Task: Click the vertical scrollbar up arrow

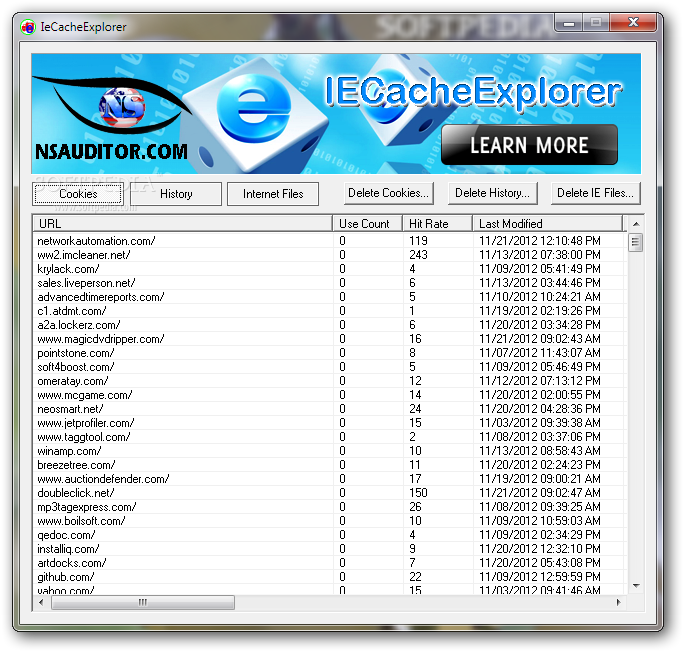Action: coord(636,224)
